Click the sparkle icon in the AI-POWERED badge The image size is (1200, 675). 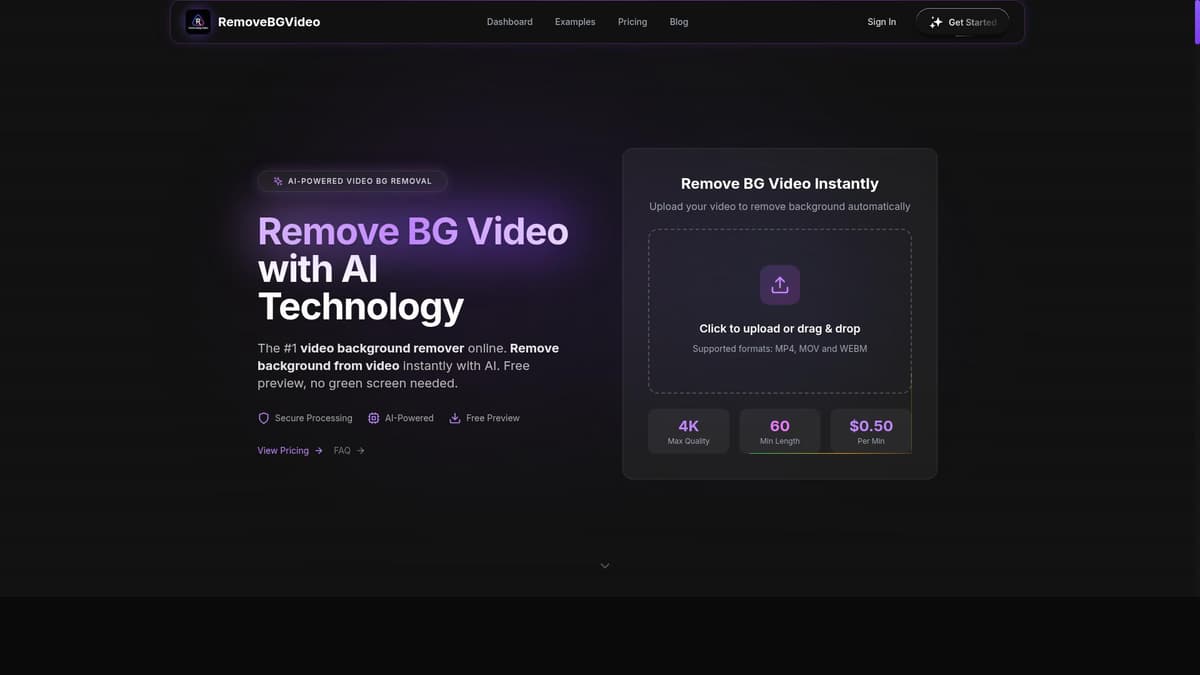[277, 181]
